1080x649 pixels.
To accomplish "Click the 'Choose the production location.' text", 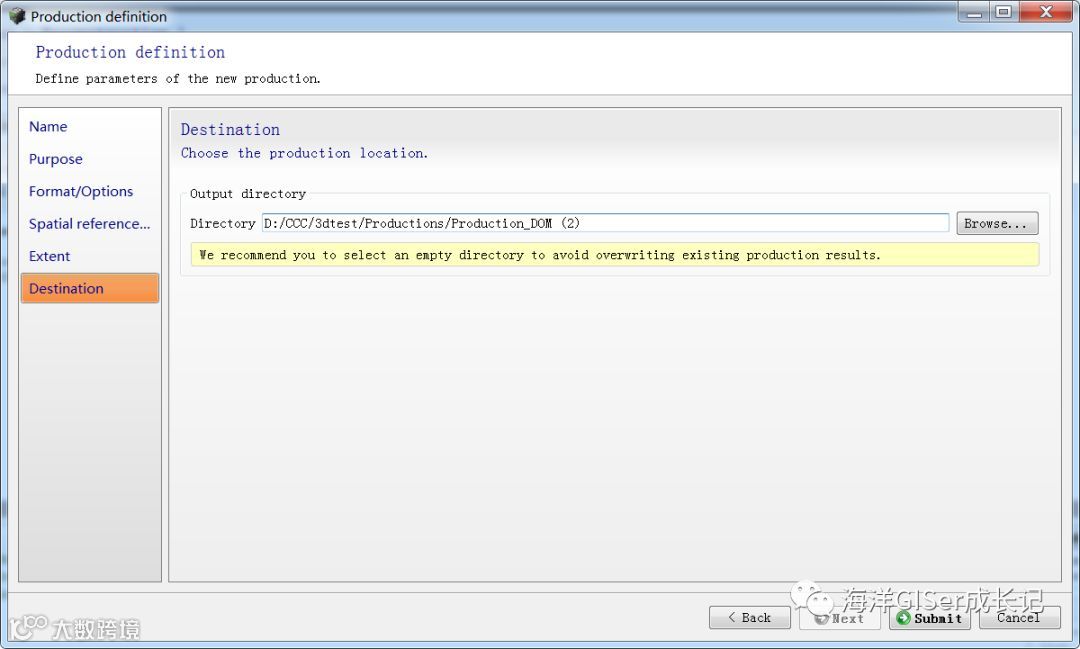I will point(304,154).
